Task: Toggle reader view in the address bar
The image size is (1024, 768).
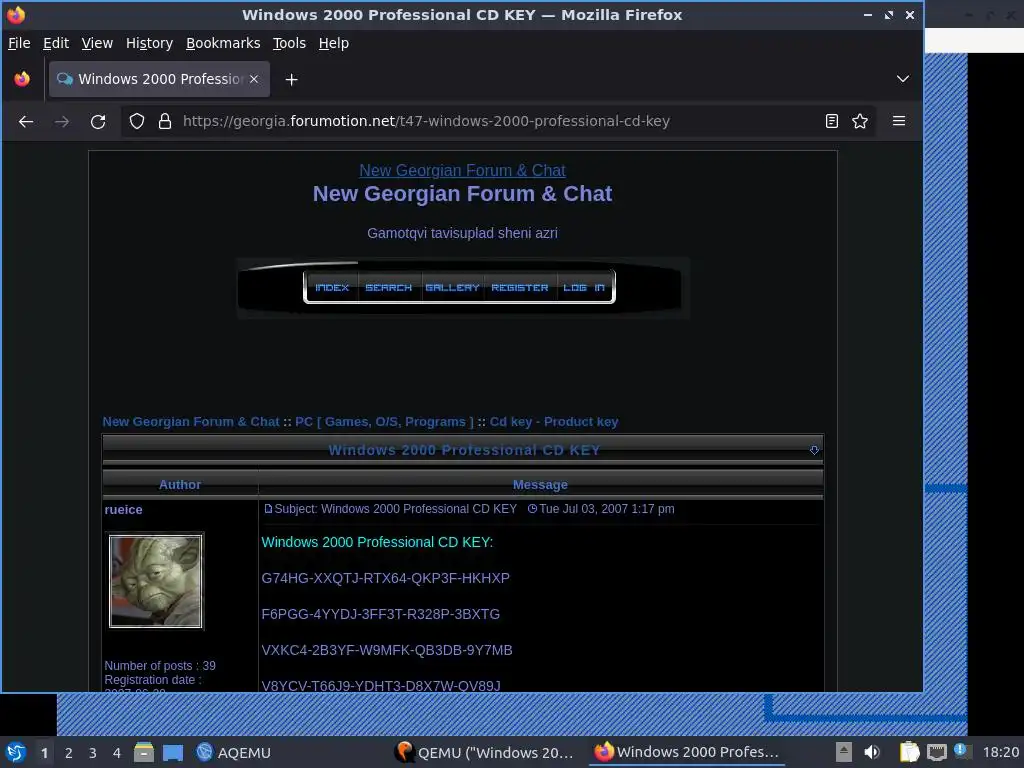Action: pyautogui.click(x=831, y=121)
